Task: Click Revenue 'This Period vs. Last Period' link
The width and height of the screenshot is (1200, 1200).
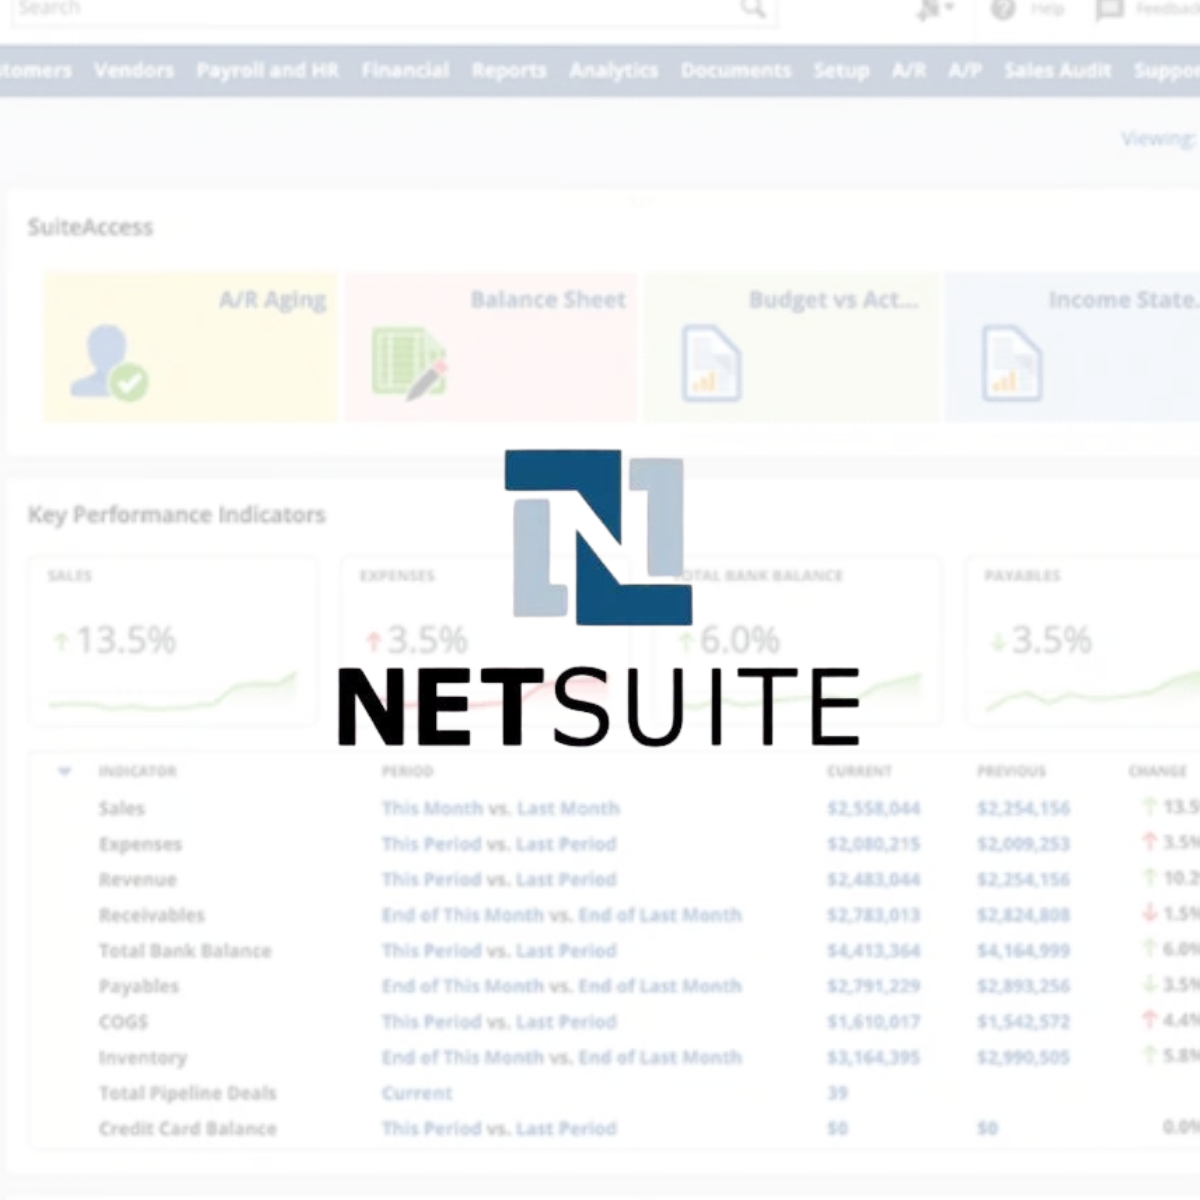Action: (x=499, y=879)
